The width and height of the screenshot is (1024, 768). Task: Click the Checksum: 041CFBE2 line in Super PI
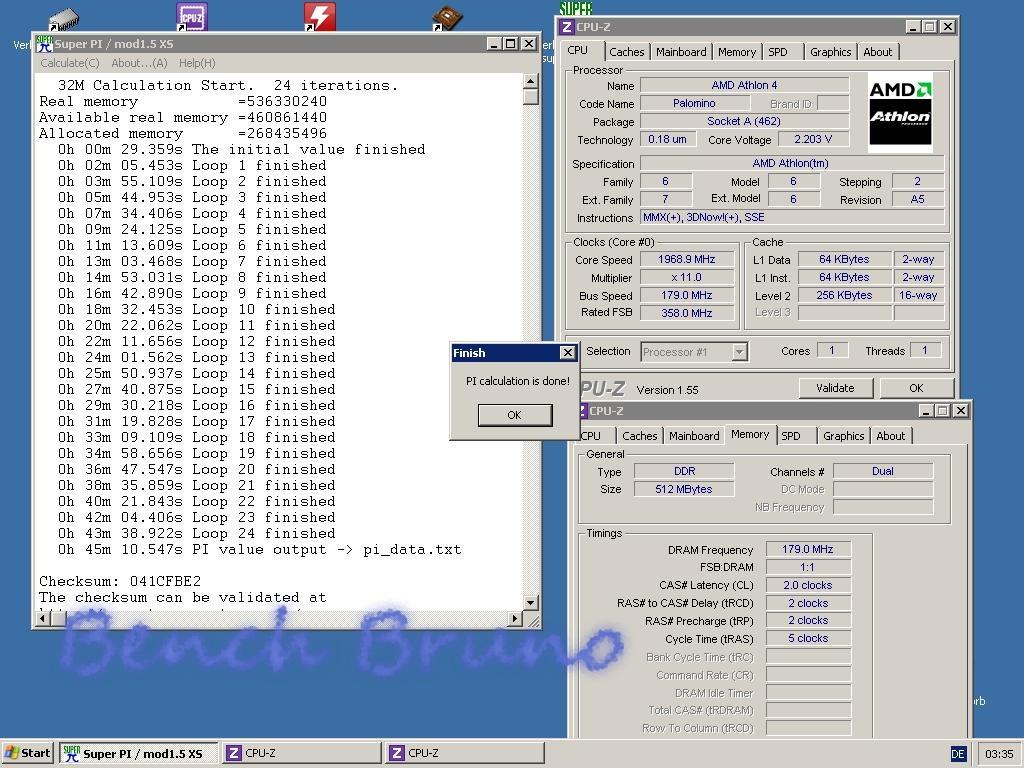[x=120, y=581]
